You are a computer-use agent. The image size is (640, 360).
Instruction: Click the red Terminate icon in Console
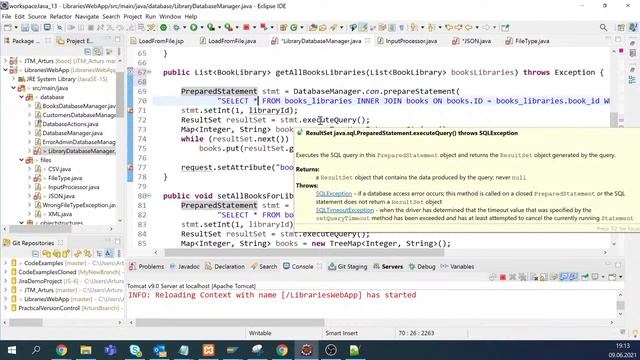502,277
